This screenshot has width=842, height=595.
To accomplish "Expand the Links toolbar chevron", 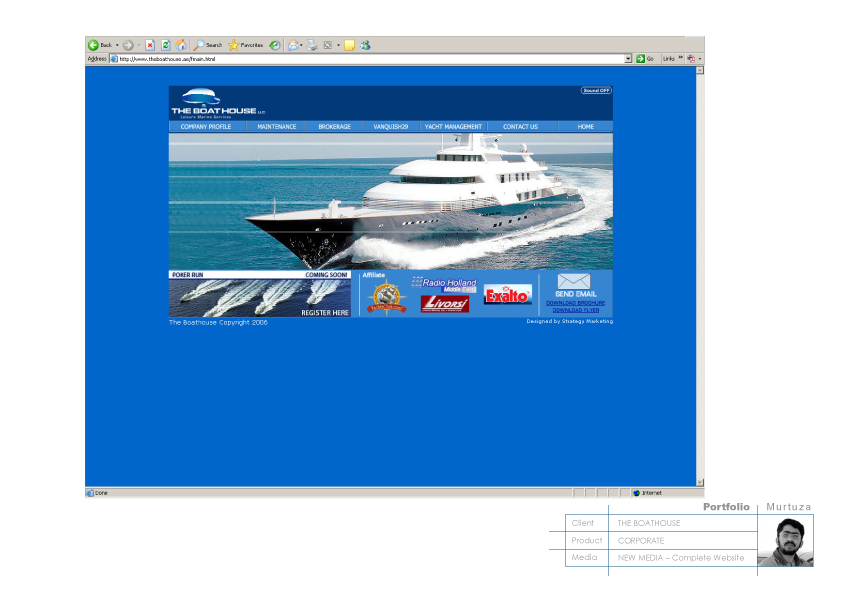I will tap(680, 57).
